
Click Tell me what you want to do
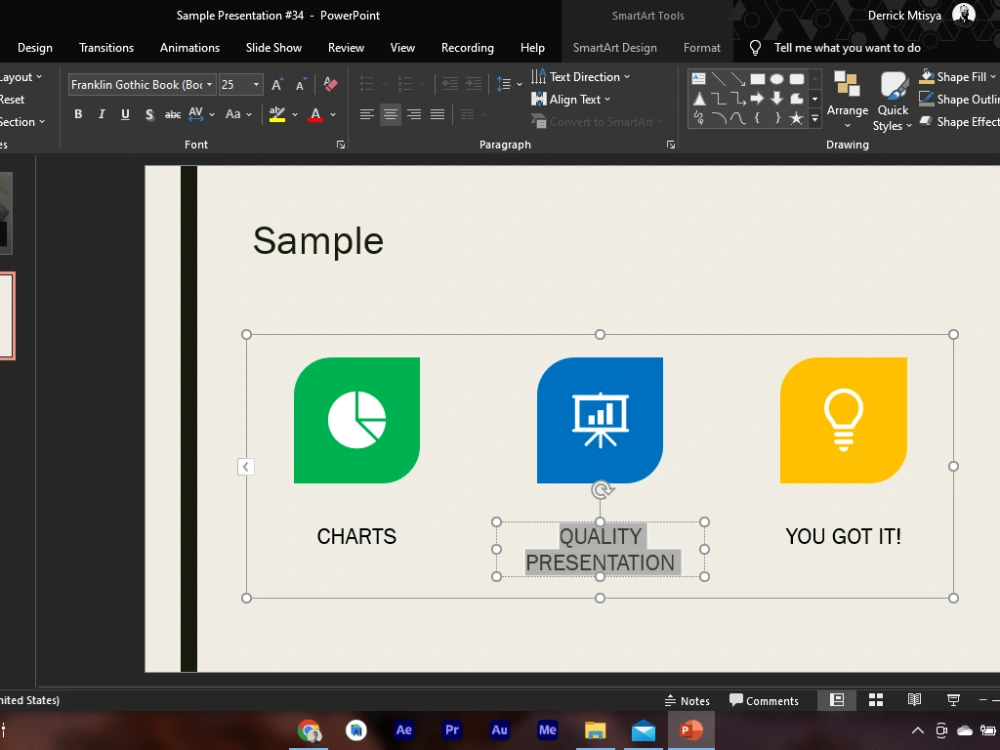(846, 47)
